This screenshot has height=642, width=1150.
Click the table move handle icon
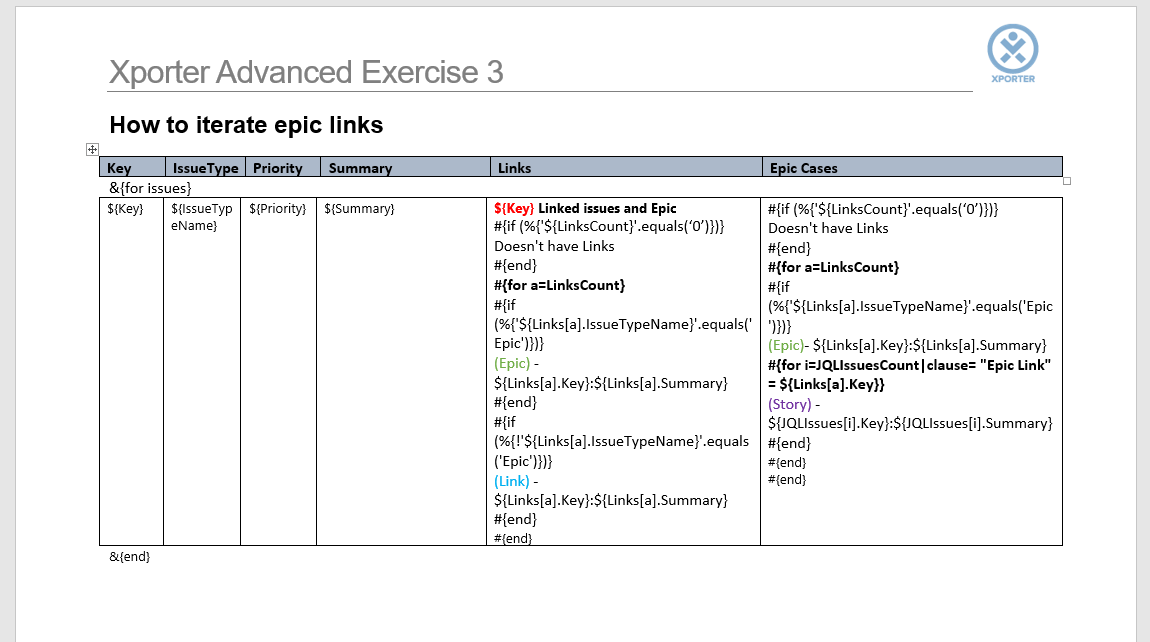92,149
